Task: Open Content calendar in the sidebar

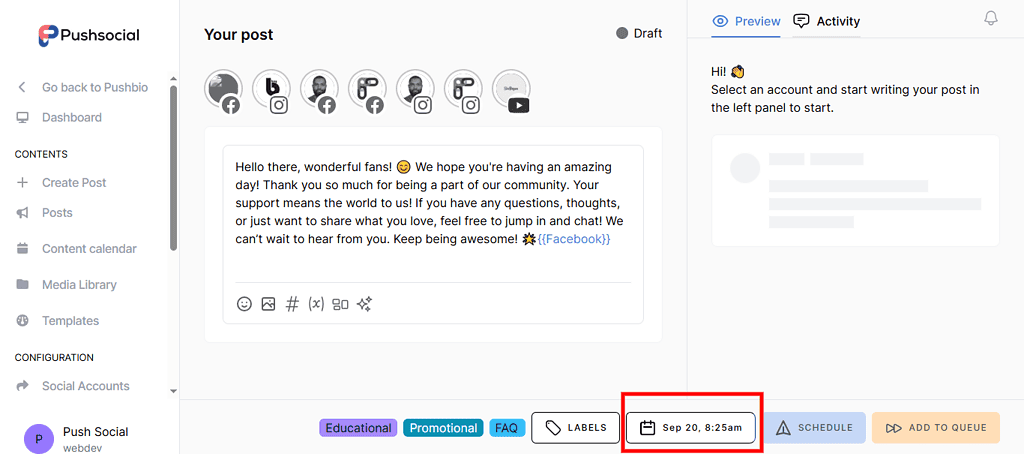Action: tap(89, 249)
